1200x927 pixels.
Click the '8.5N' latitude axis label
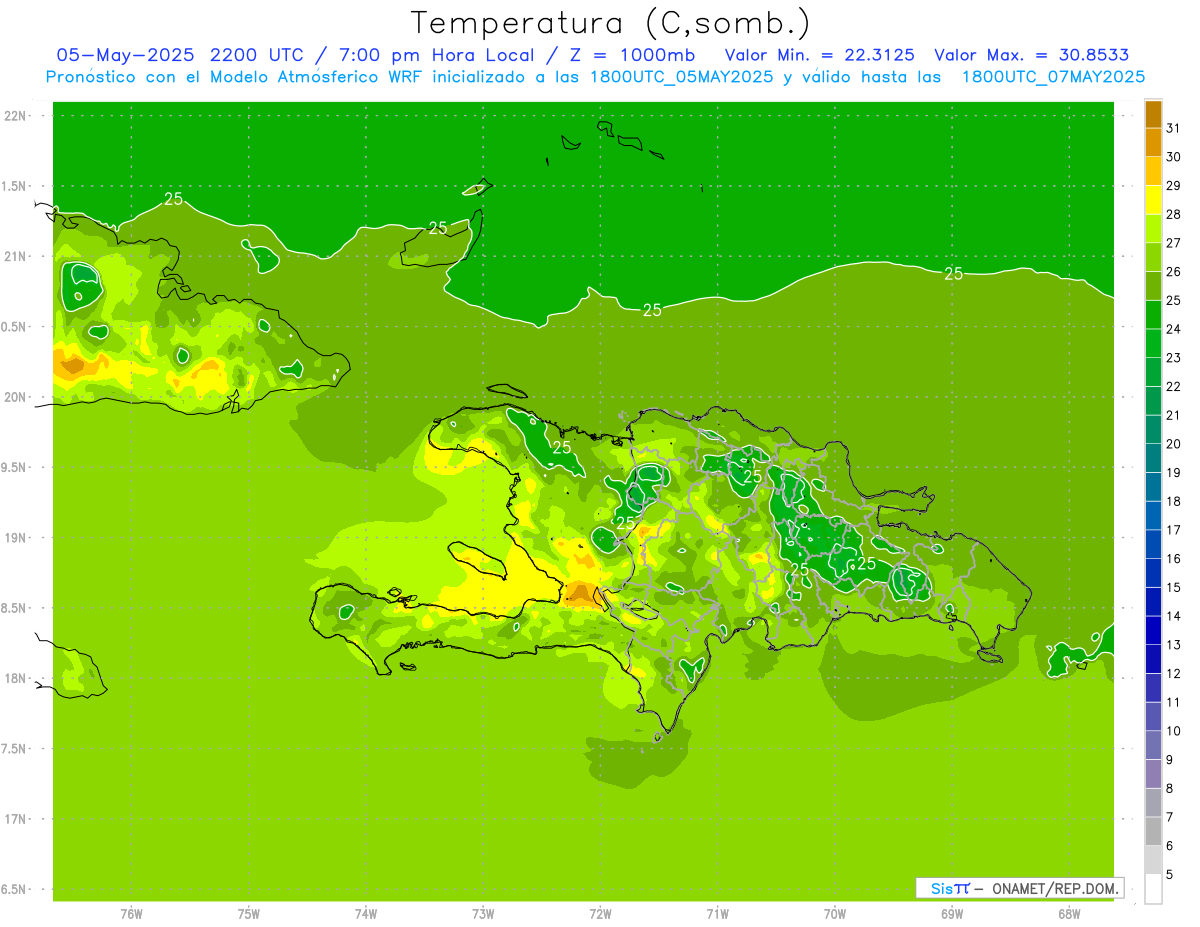point(14,608)
